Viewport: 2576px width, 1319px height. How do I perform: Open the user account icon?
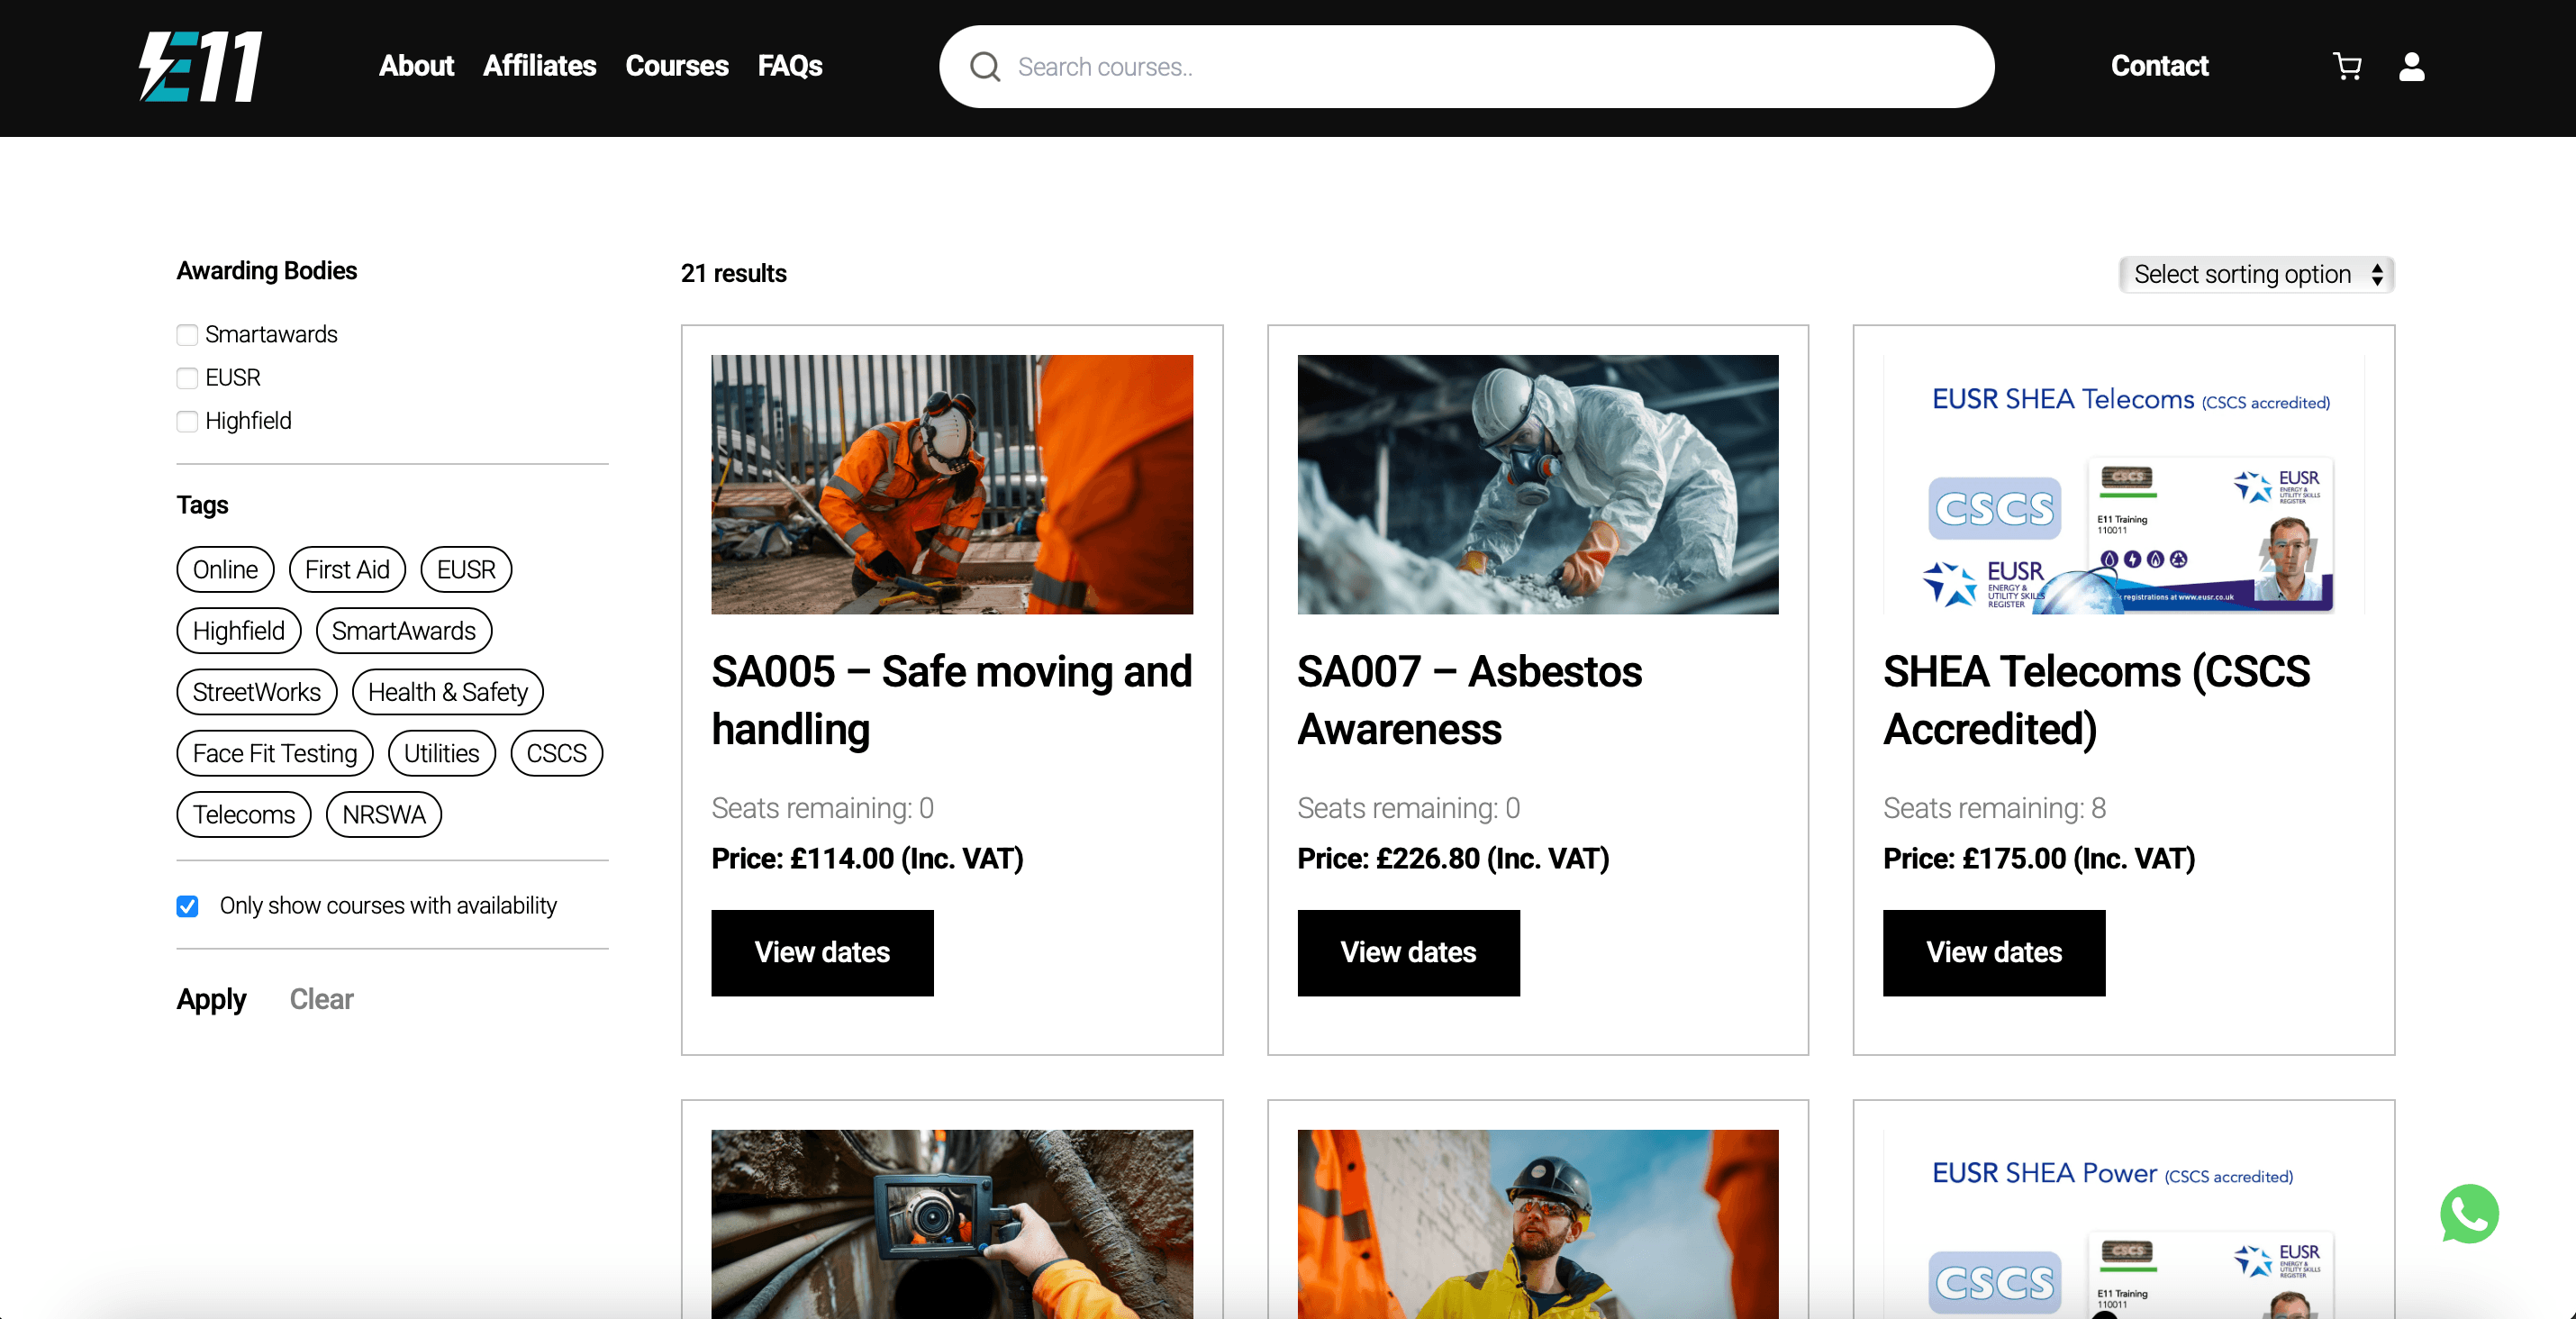[x=2412, y=67]
